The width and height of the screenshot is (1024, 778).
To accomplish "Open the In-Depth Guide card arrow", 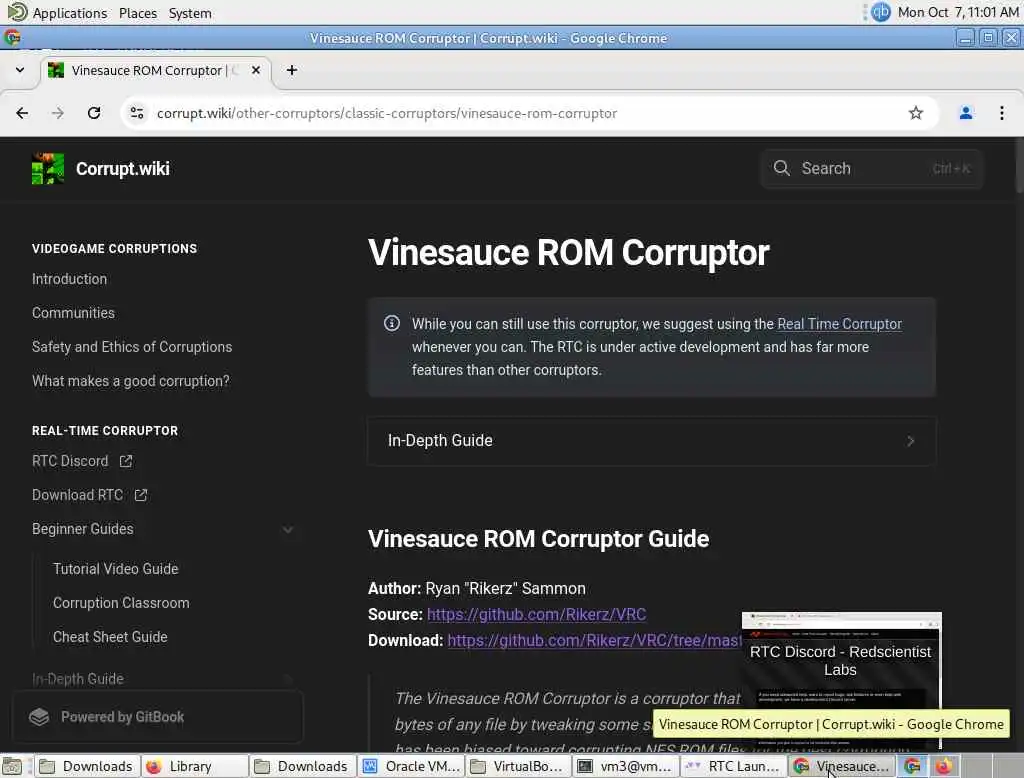I will pyautogui.click(x=910, y=441).
